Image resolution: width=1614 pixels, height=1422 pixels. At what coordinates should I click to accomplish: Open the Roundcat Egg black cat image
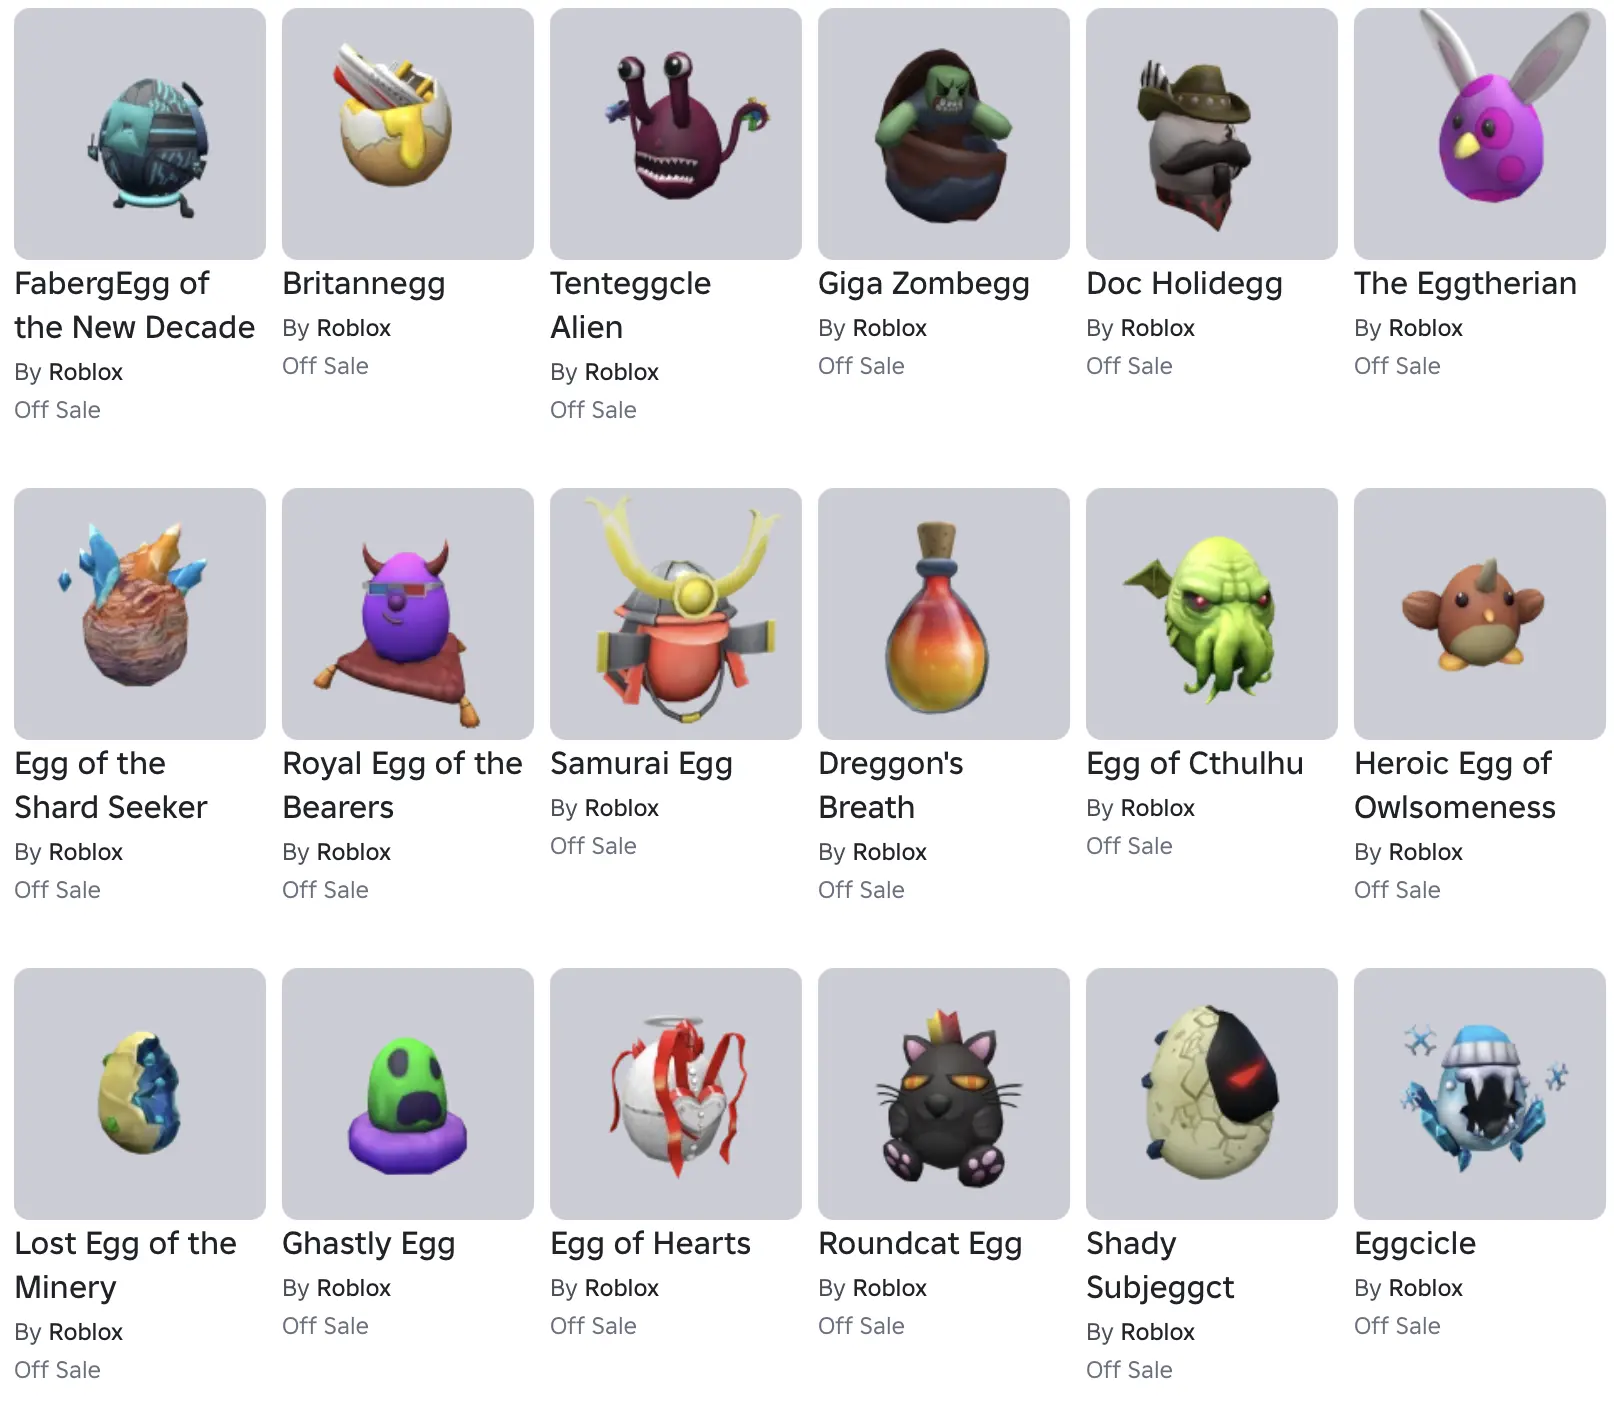944,1094
